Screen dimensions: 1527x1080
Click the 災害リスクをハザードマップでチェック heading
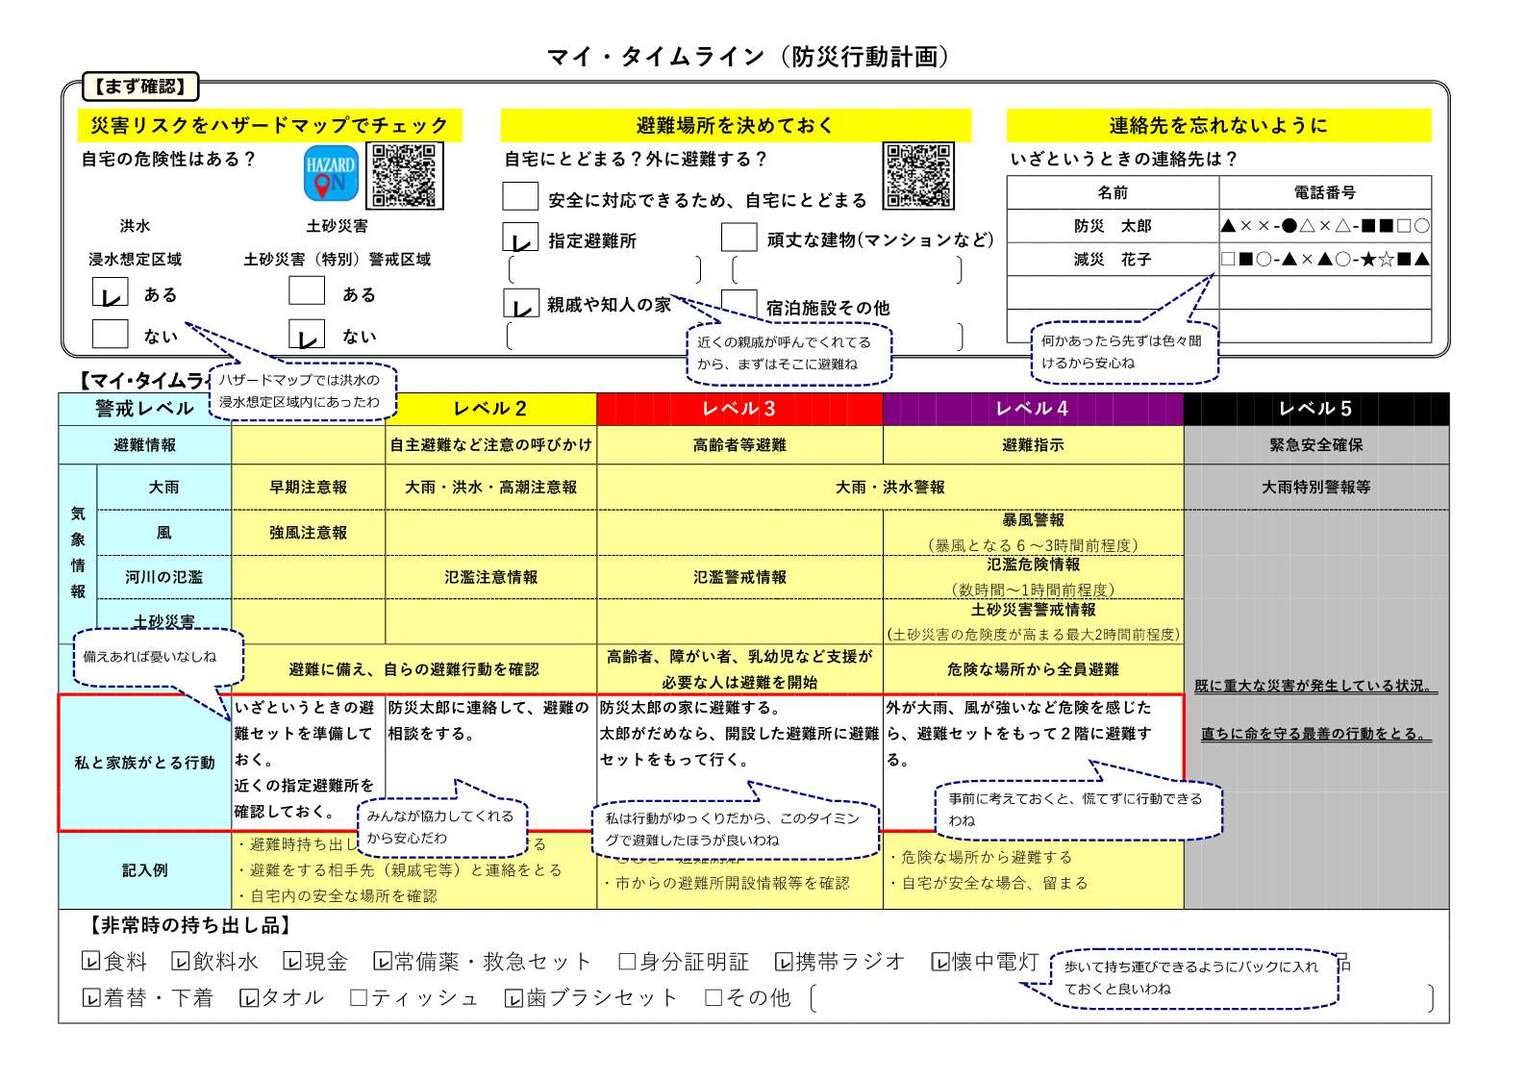coord(270,125)
